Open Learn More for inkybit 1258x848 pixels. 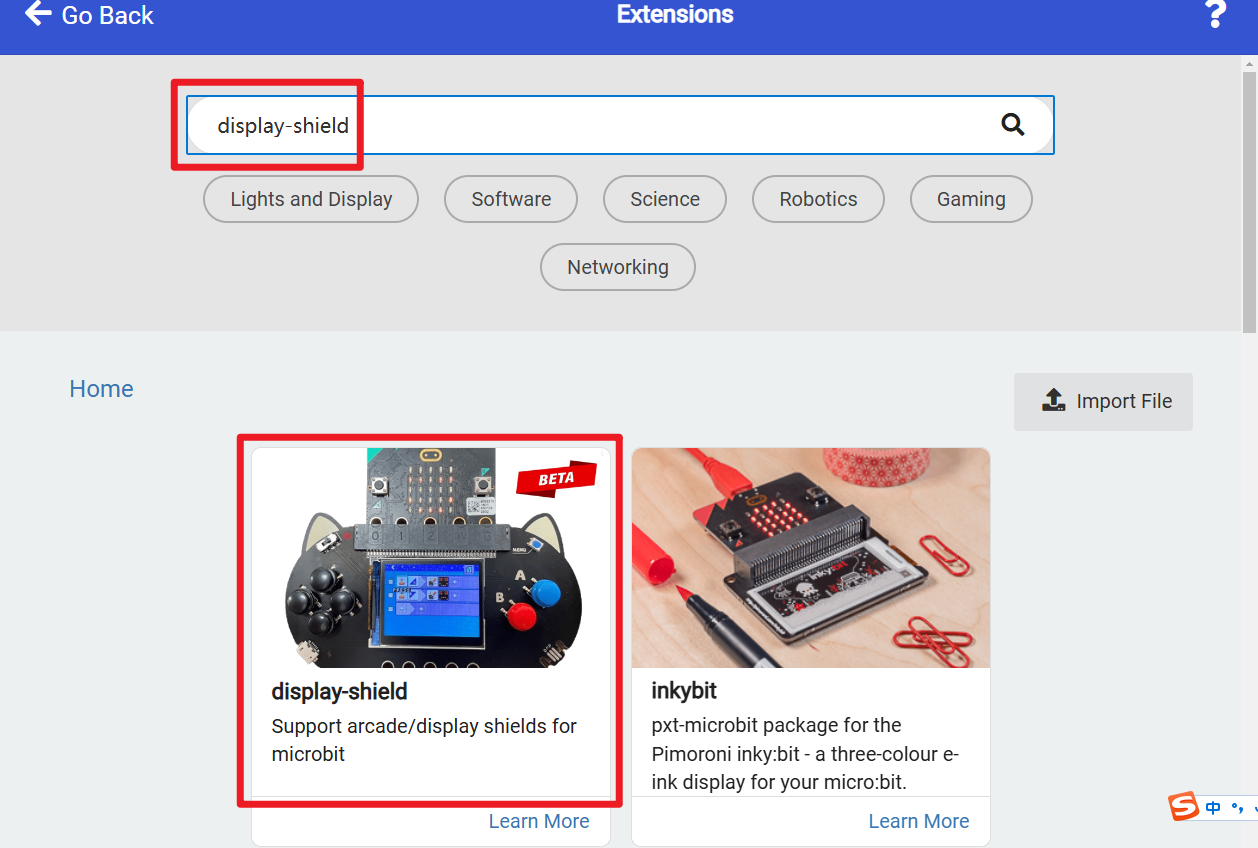(x=919, y=821)
